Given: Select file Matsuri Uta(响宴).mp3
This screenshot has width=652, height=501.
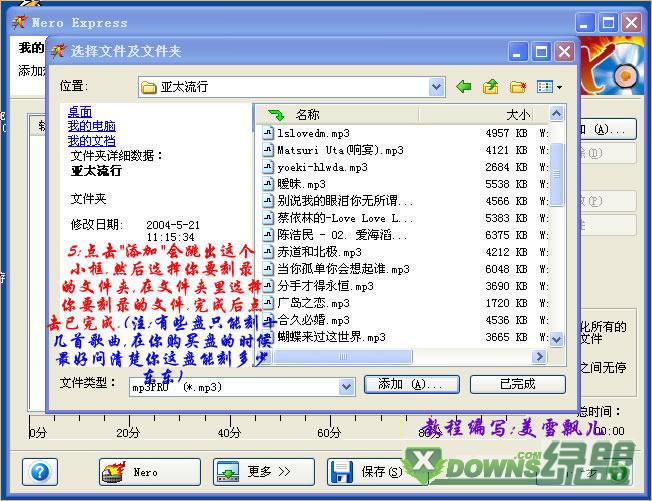Looking at the screenshot, I should (x=340, y=150).
